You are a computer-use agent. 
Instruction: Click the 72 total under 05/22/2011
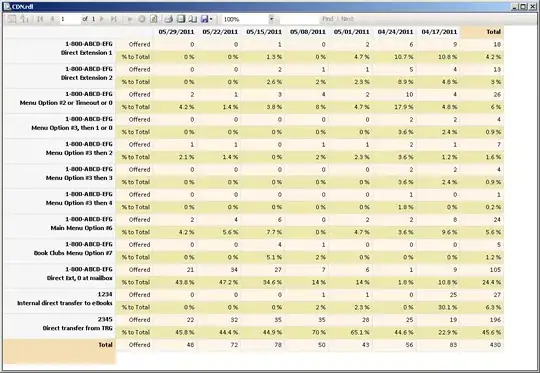click(234, 345)
